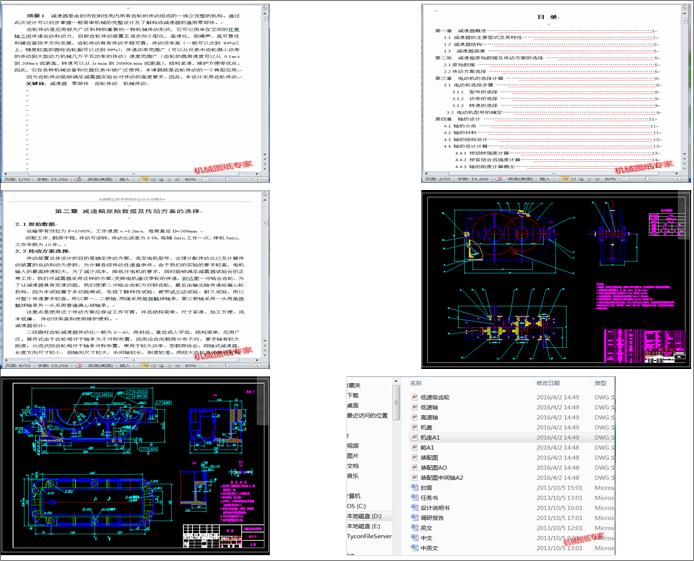The image size is (694, 561).
Task: Click zoom in plus in page 1/50 window
Action: click(x=258, y=179)
